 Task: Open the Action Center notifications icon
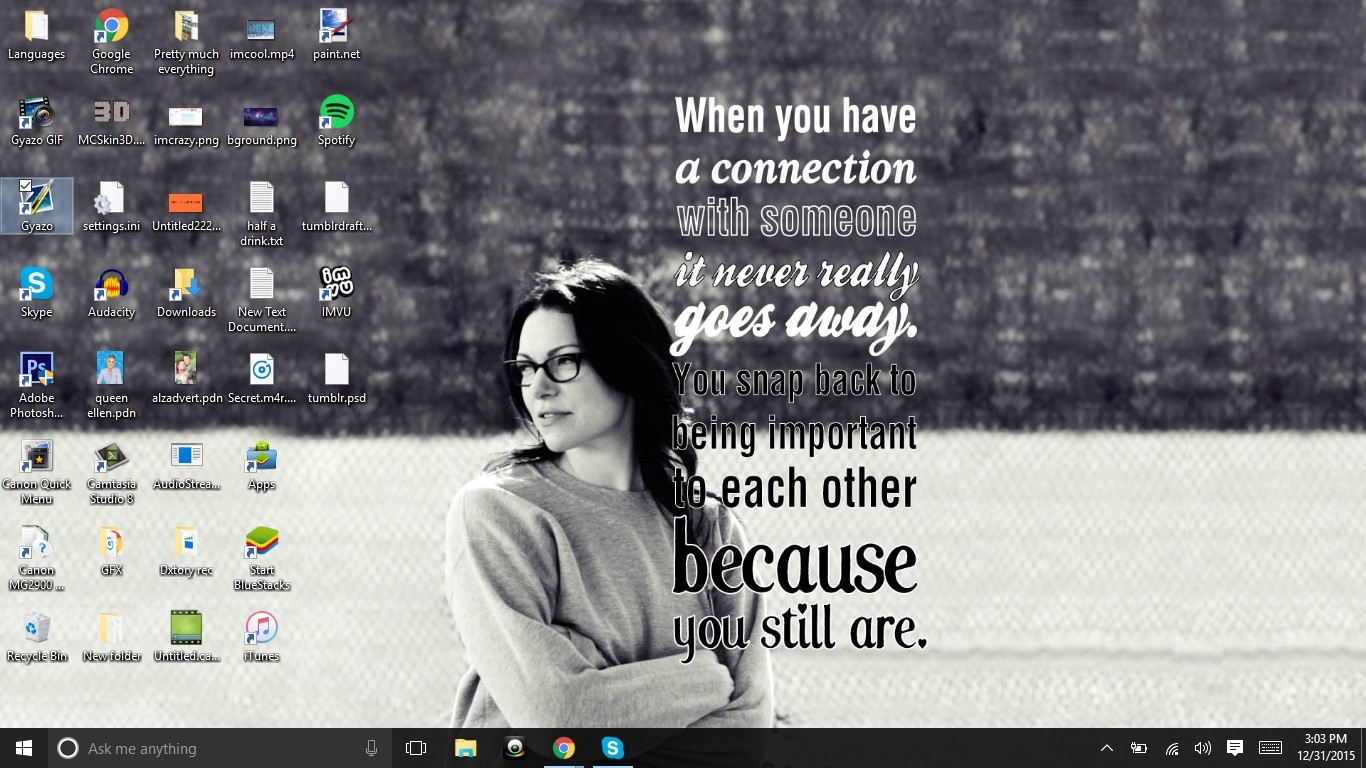1235,748
